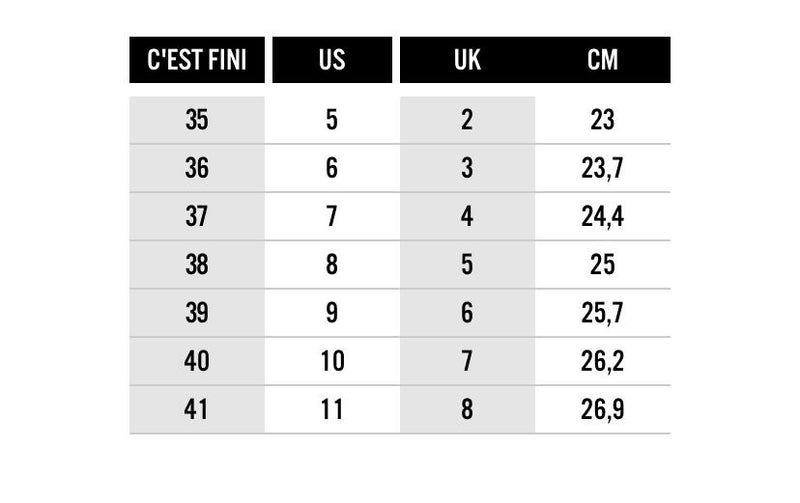Select US size 11 cell
This screenshot has height=503, width=800.
pos(332,409)
